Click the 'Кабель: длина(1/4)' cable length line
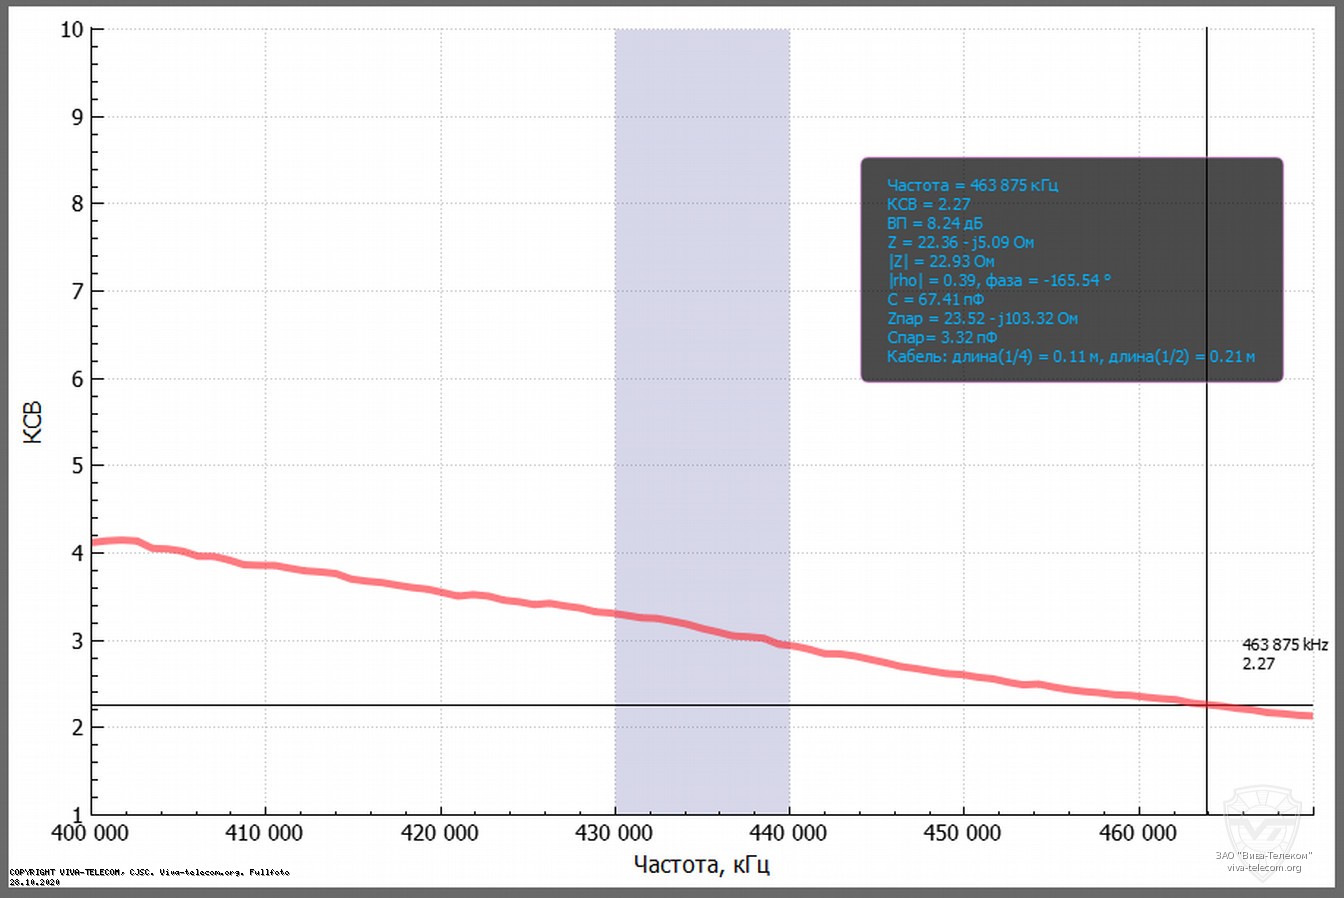Image resolution: width=1344 pixels, height=898 pixels. point(1070,356)
